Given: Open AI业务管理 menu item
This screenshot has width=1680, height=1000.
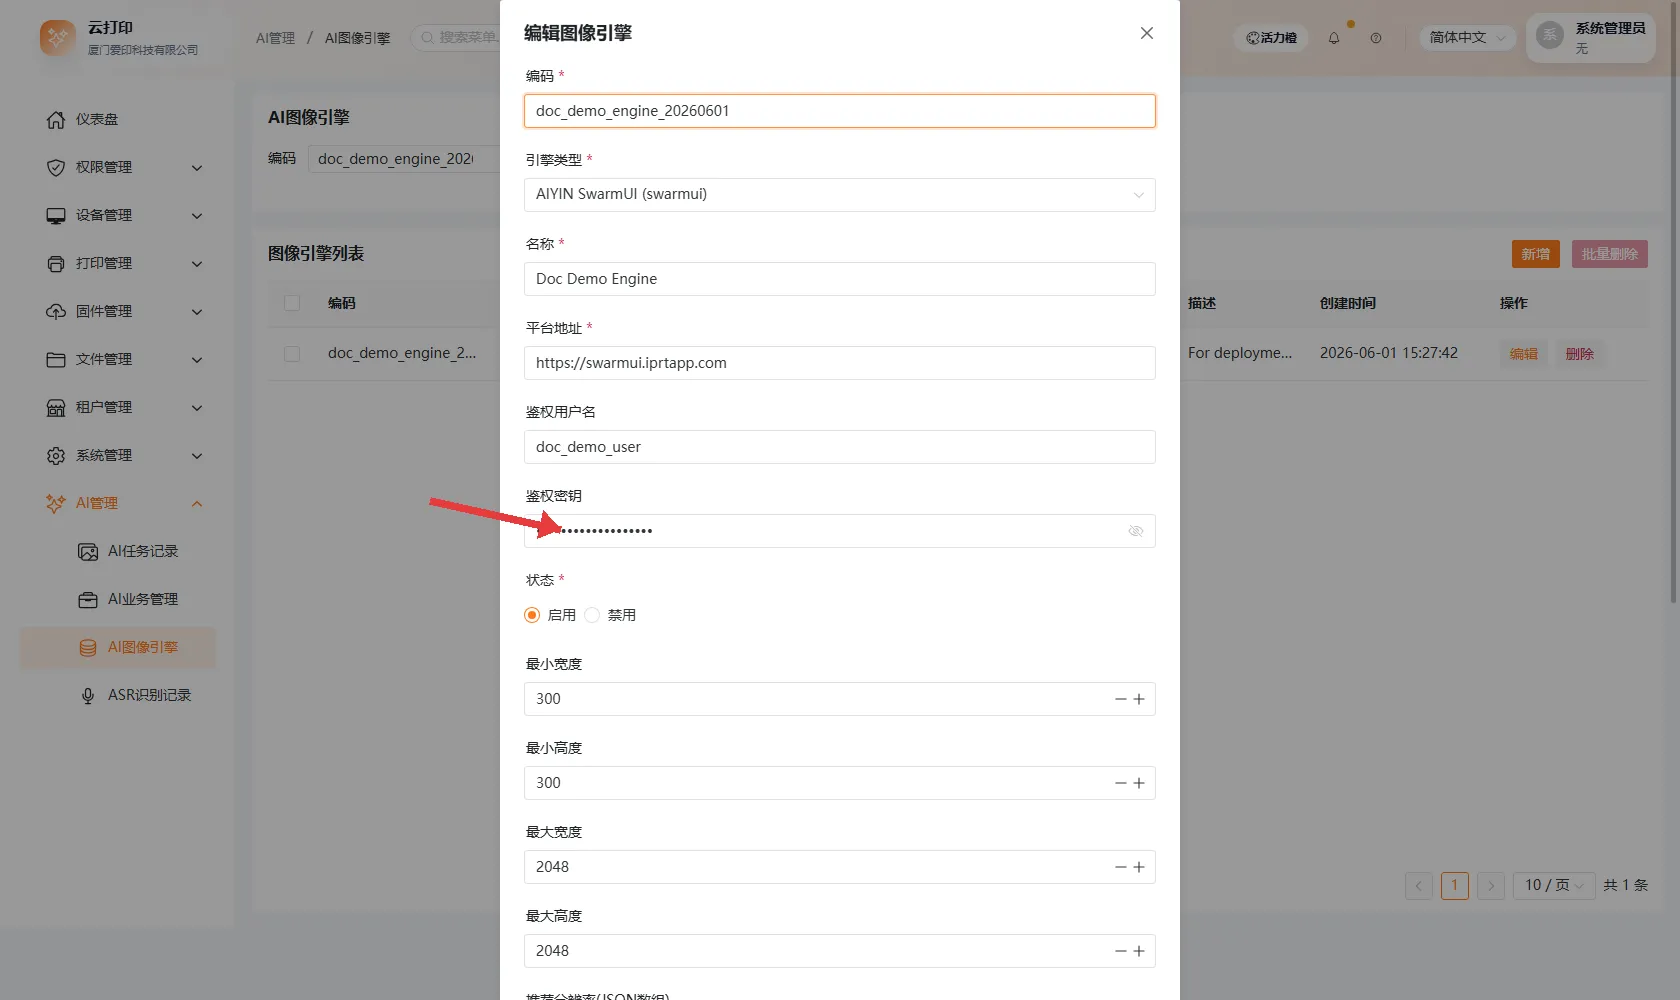Looking at the screenshot, I should click(x=118, y=600).
